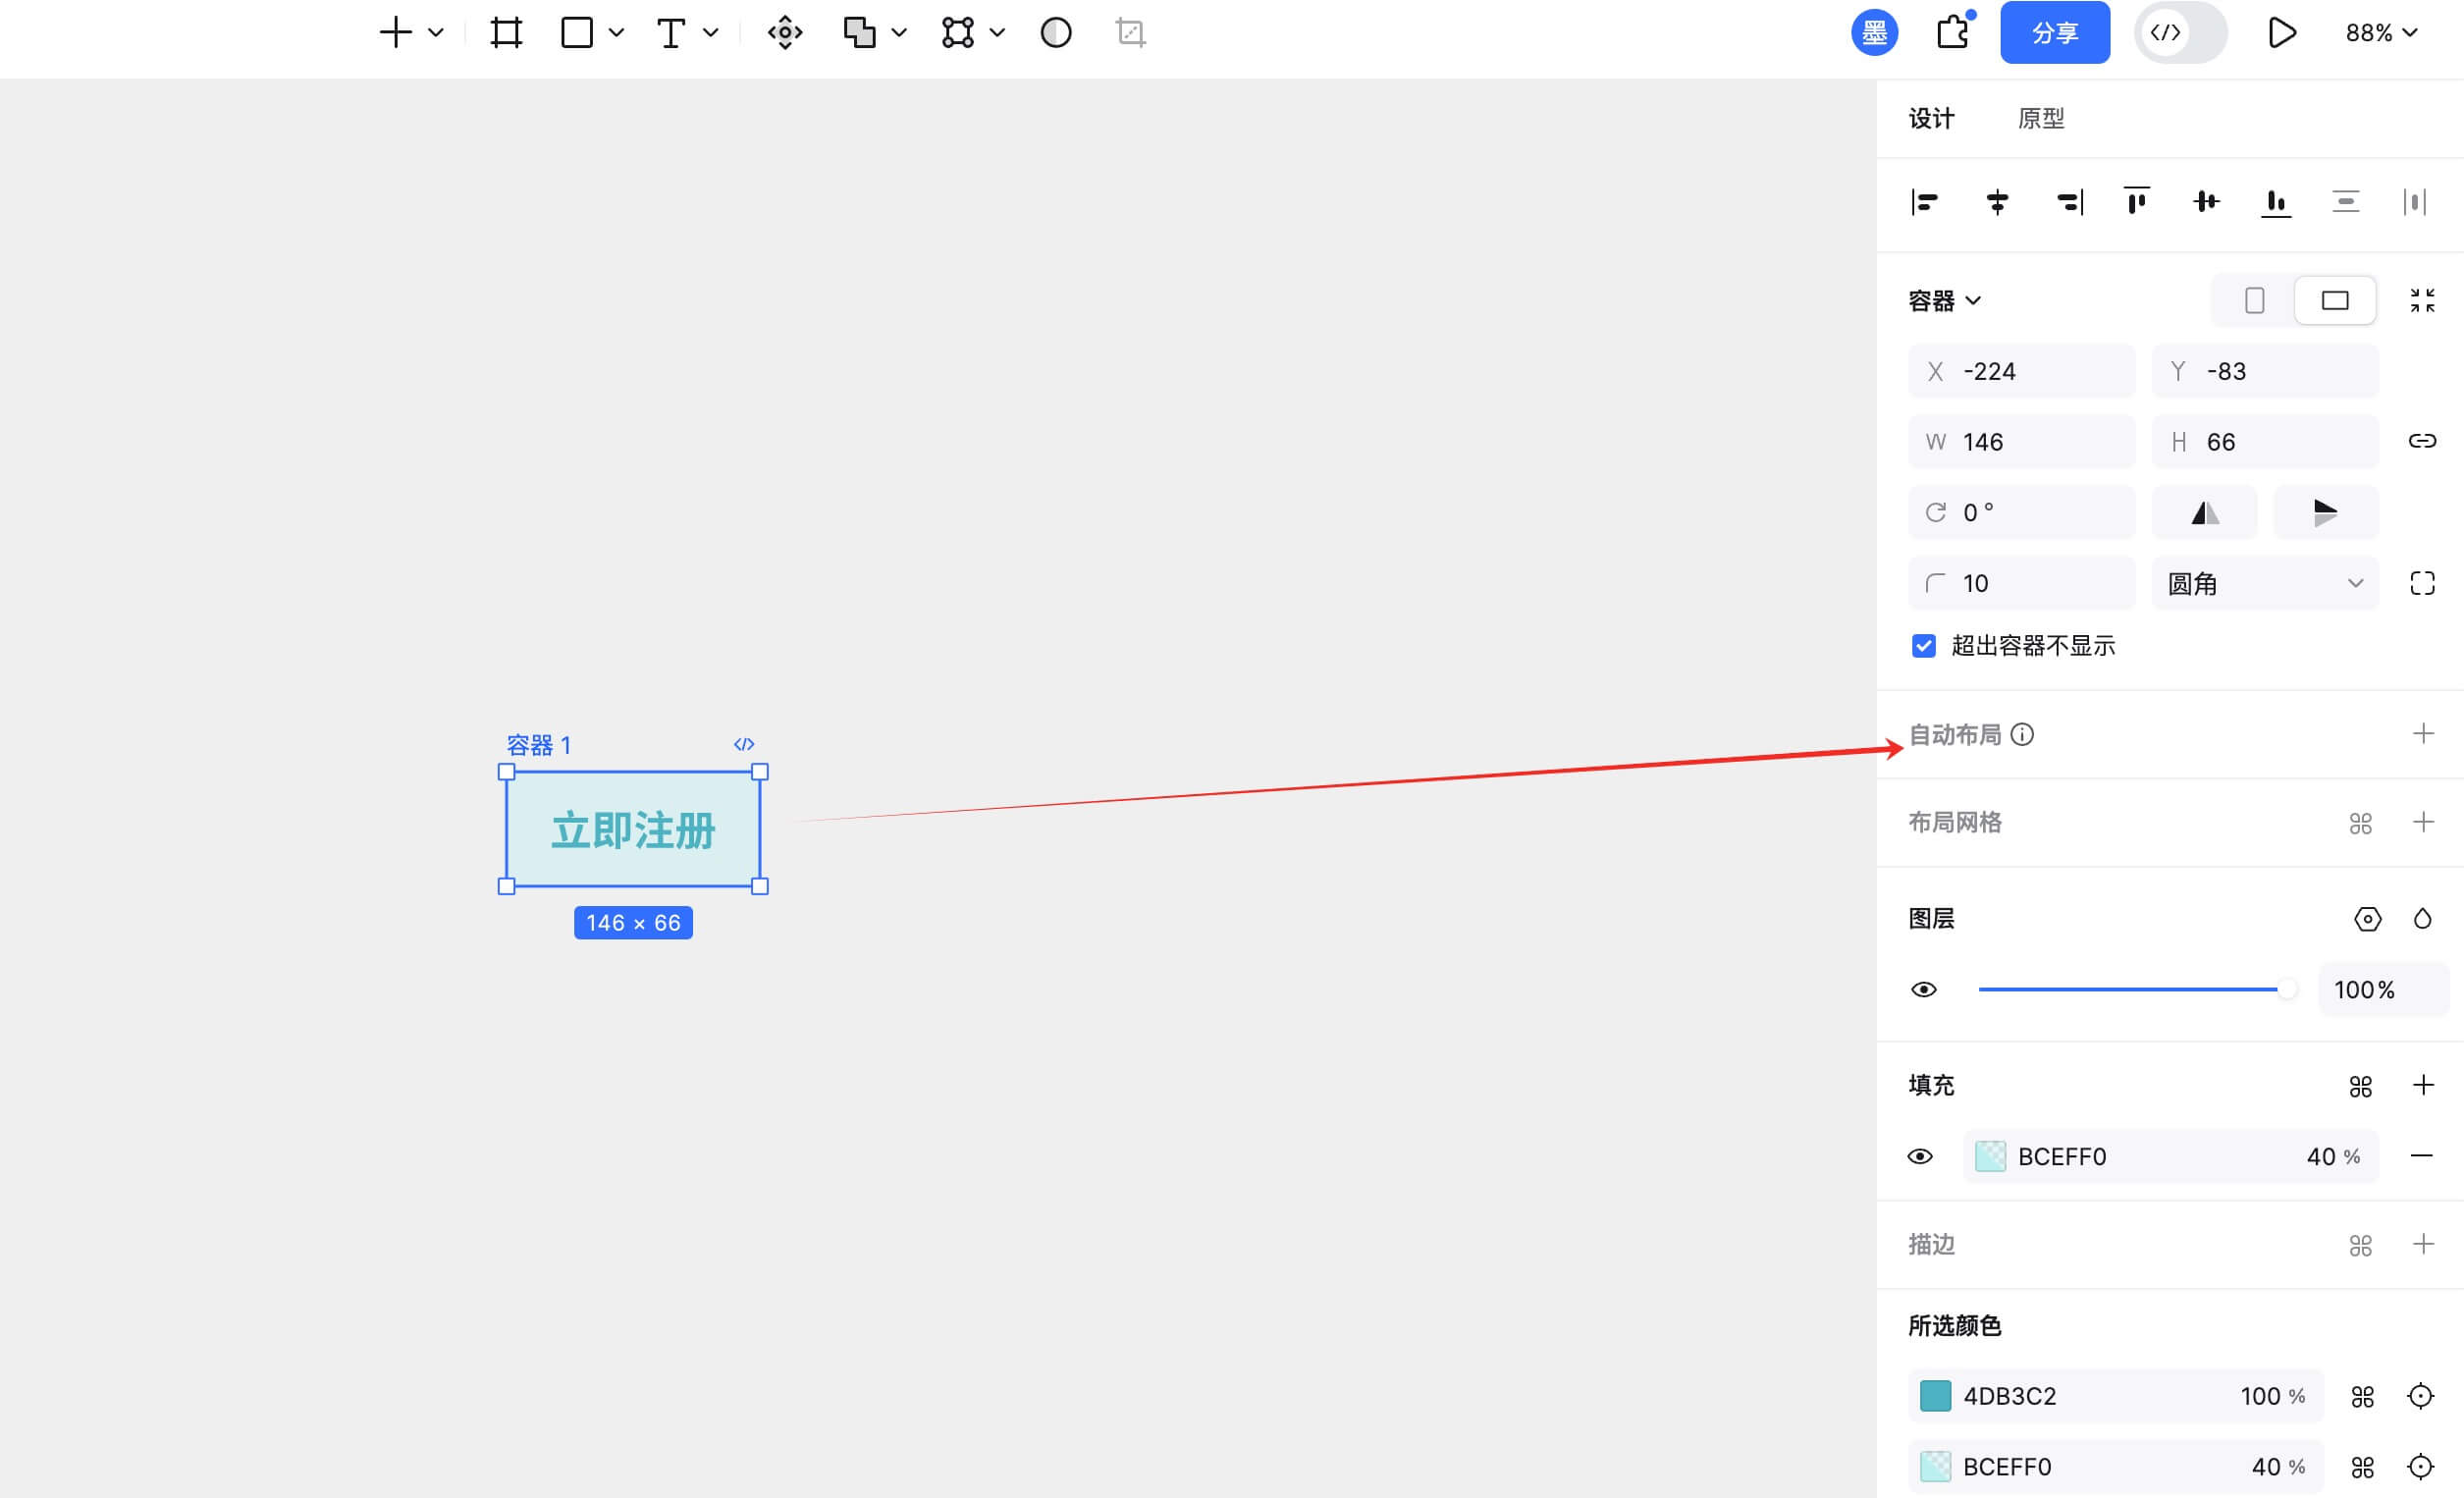Uncheck 超出容器不显示 checkbox
Screen dimensions: 2464x1498
click(x=1923, y=646)
